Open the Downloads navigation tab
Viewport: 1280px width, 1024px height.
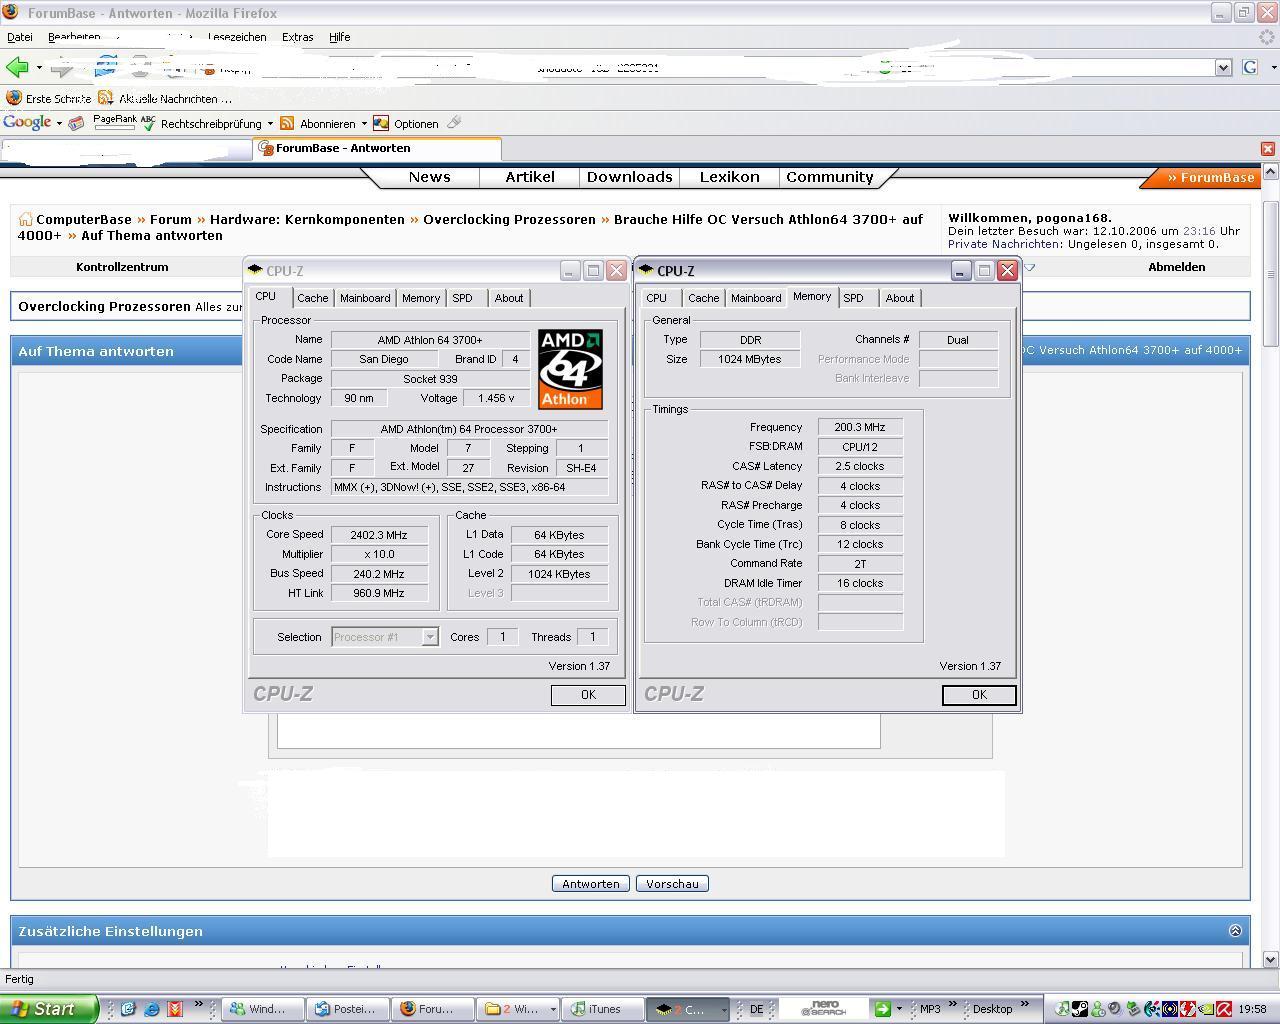point(630,177)
